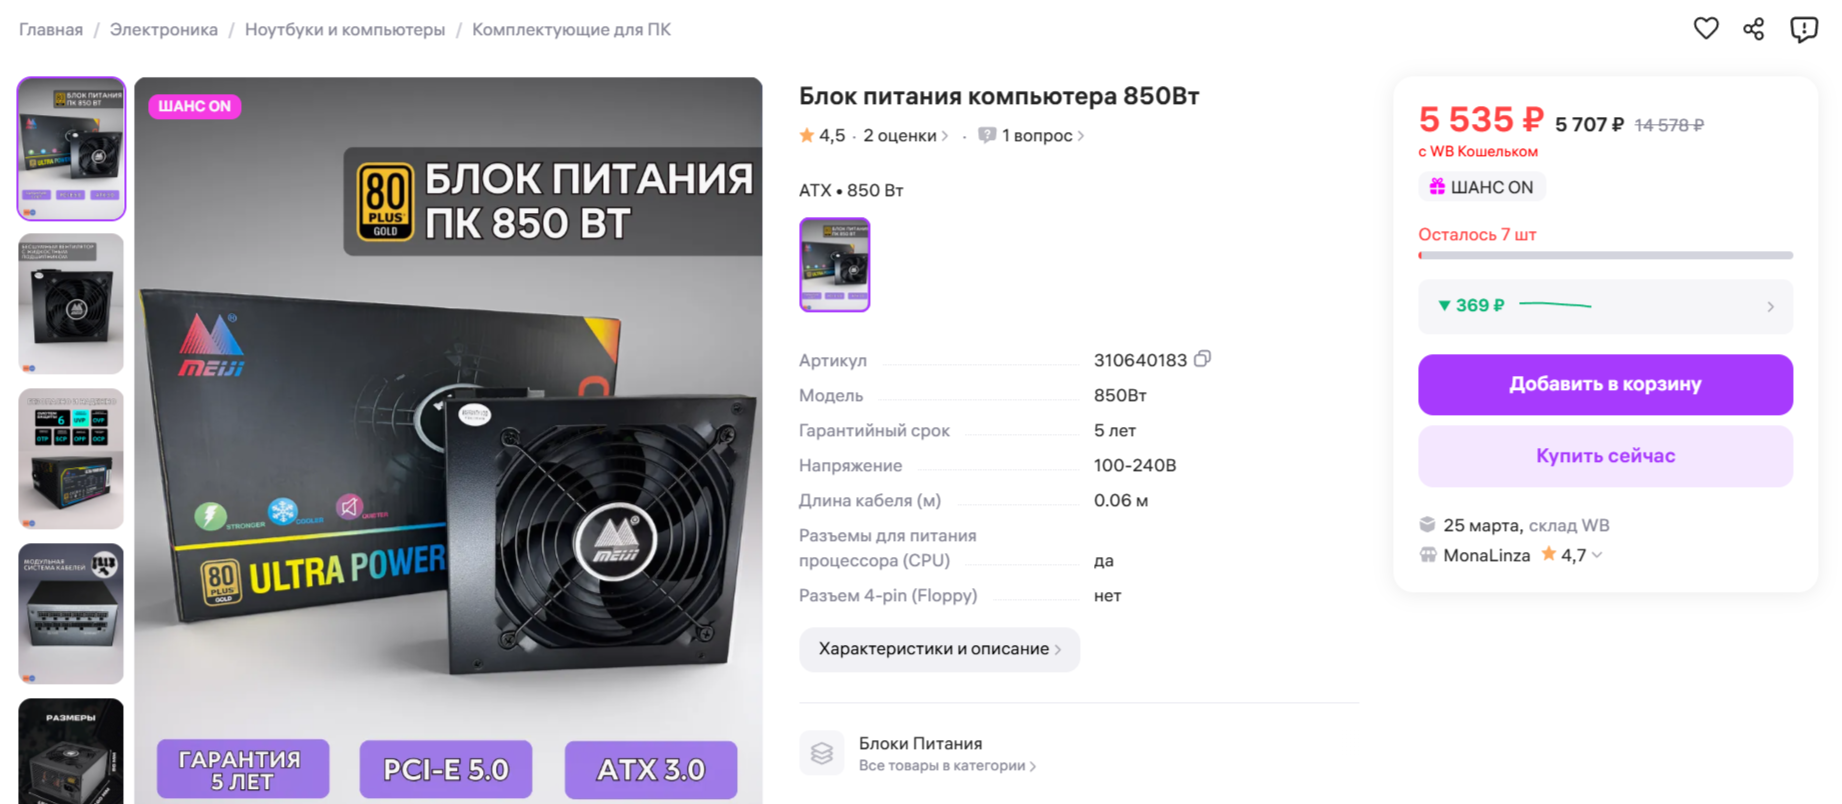Click Добавить в корзину button
Image resolution: width=1842 pixels, height=804 pixels.
[1605, 384]
